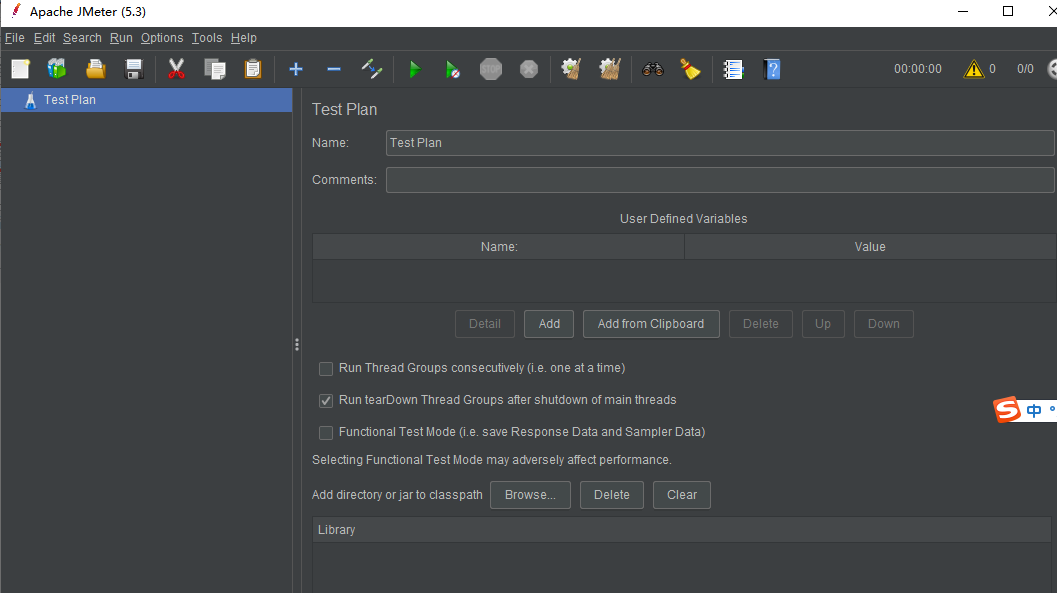Click the Open file folder icon

click(x=96, y=69)
